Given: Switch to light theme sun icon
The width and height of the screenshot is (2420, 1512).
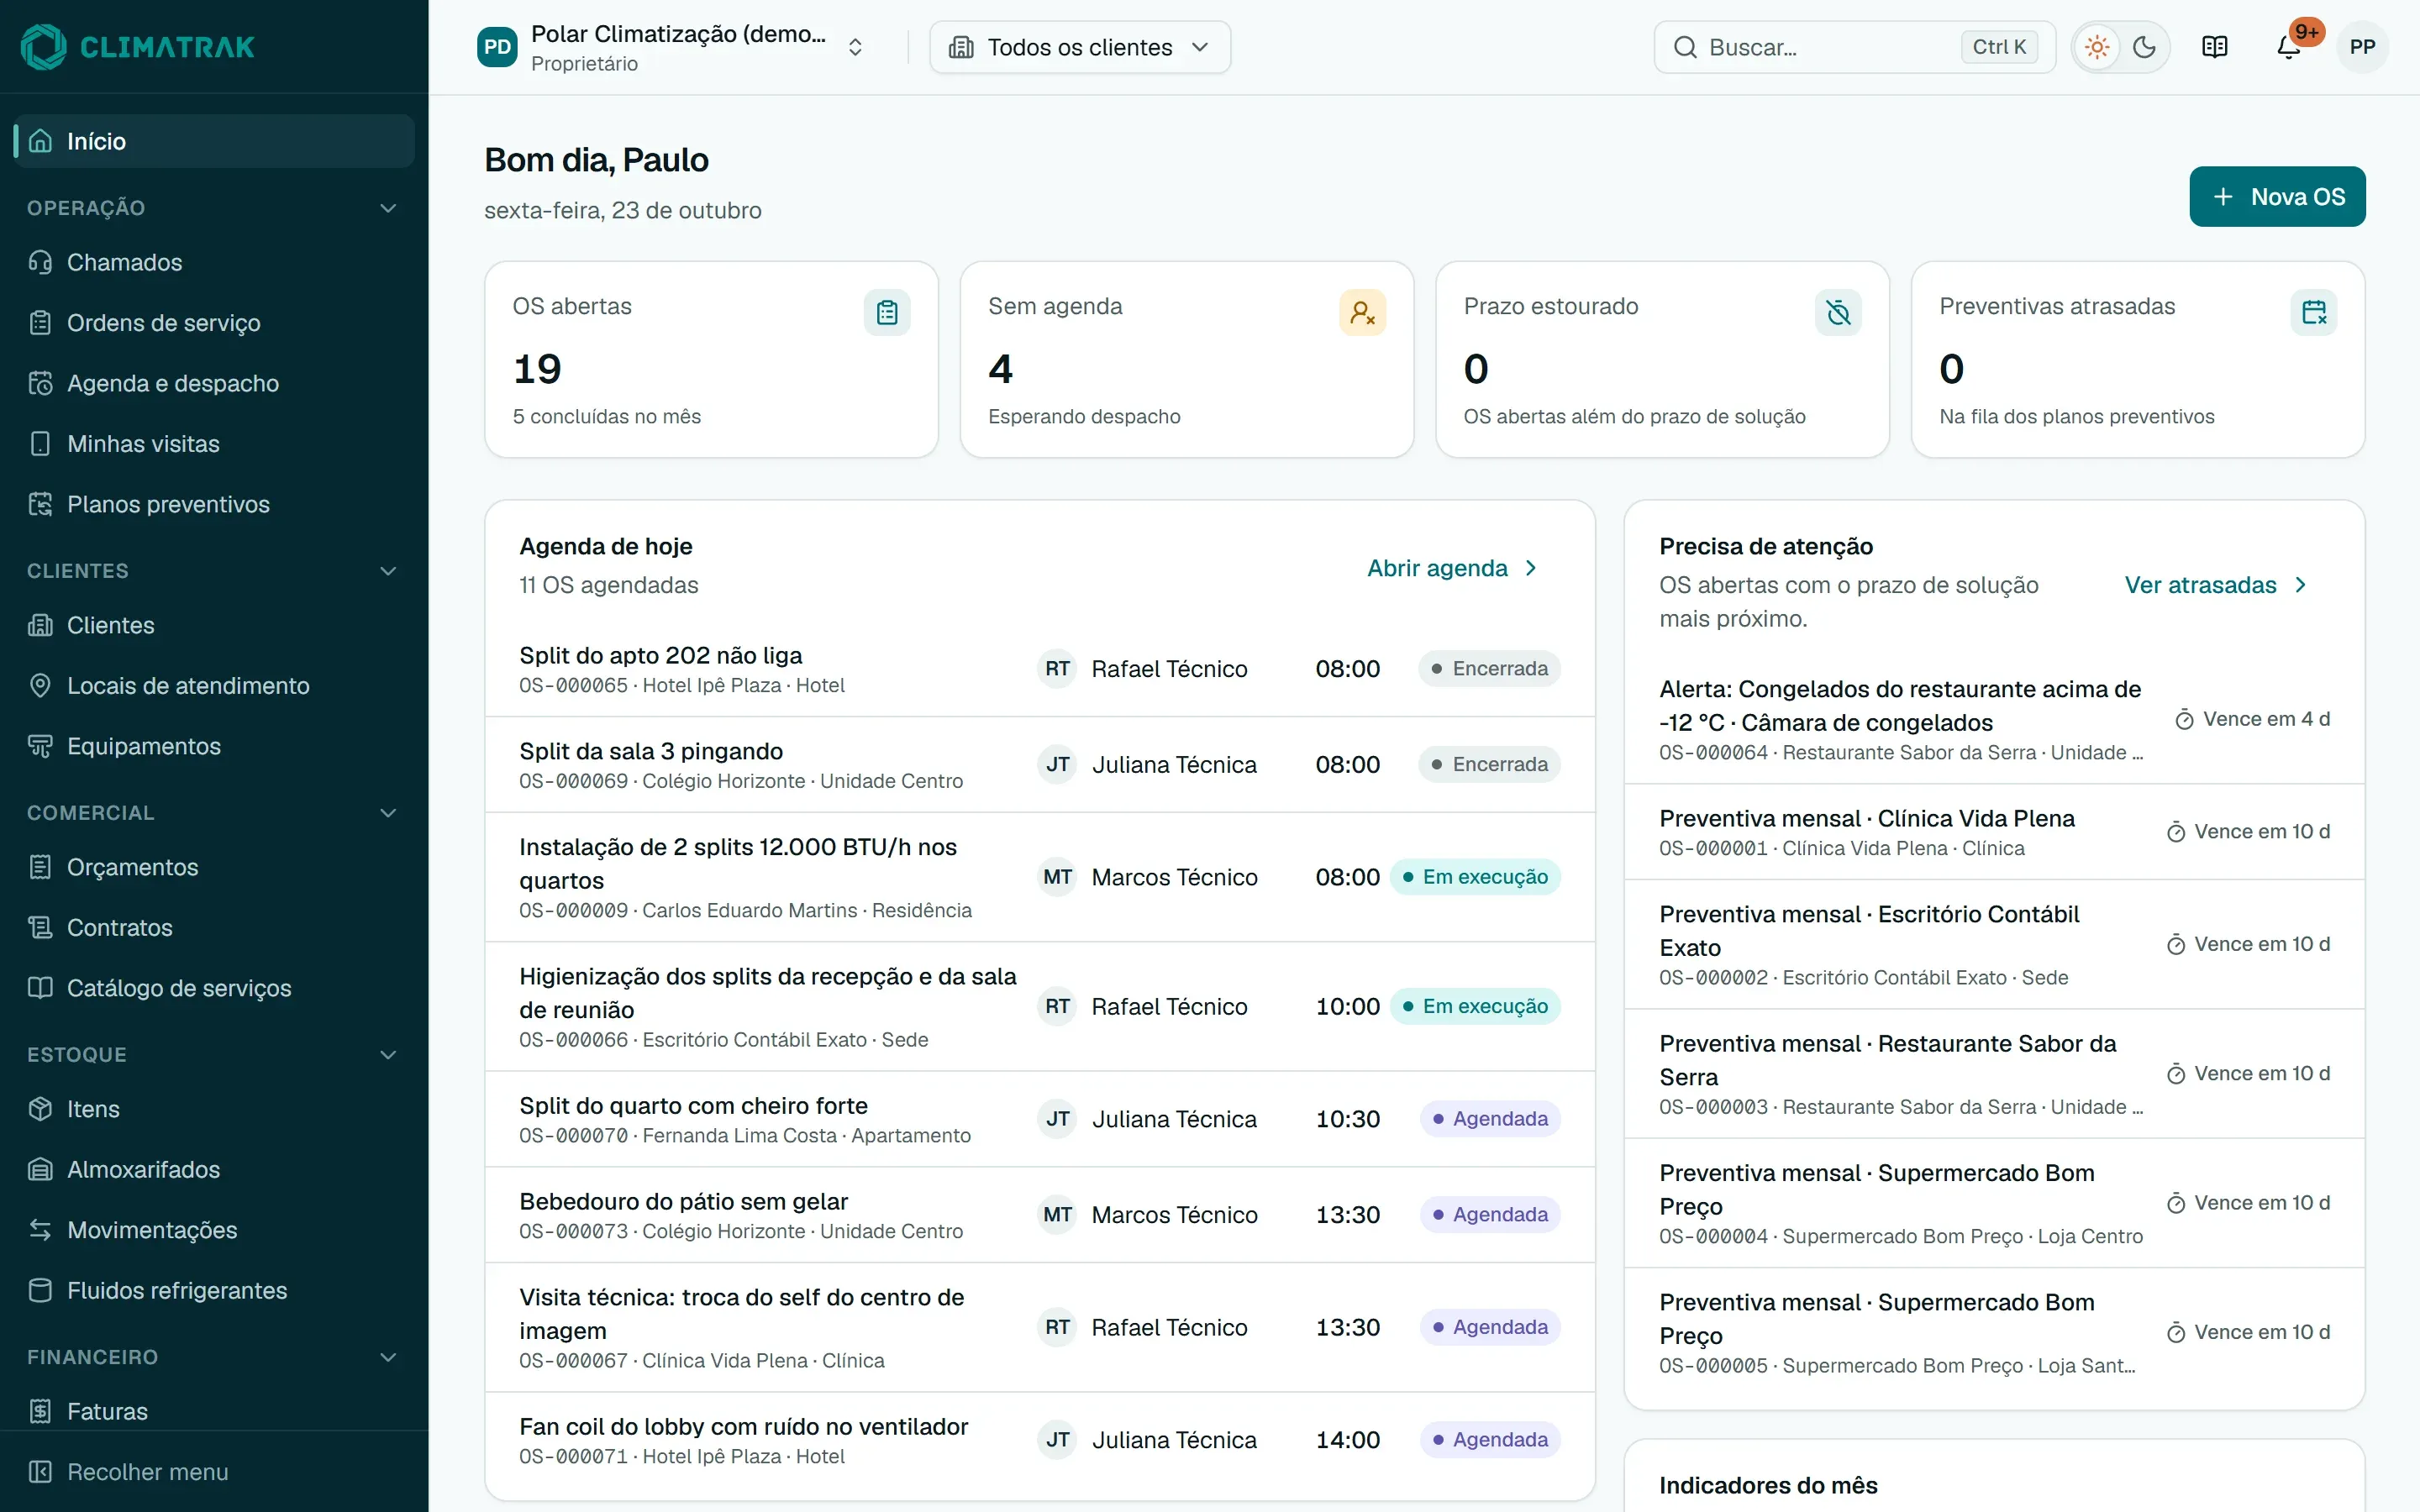Looking at the screenshot, I should pos(2097,47).
